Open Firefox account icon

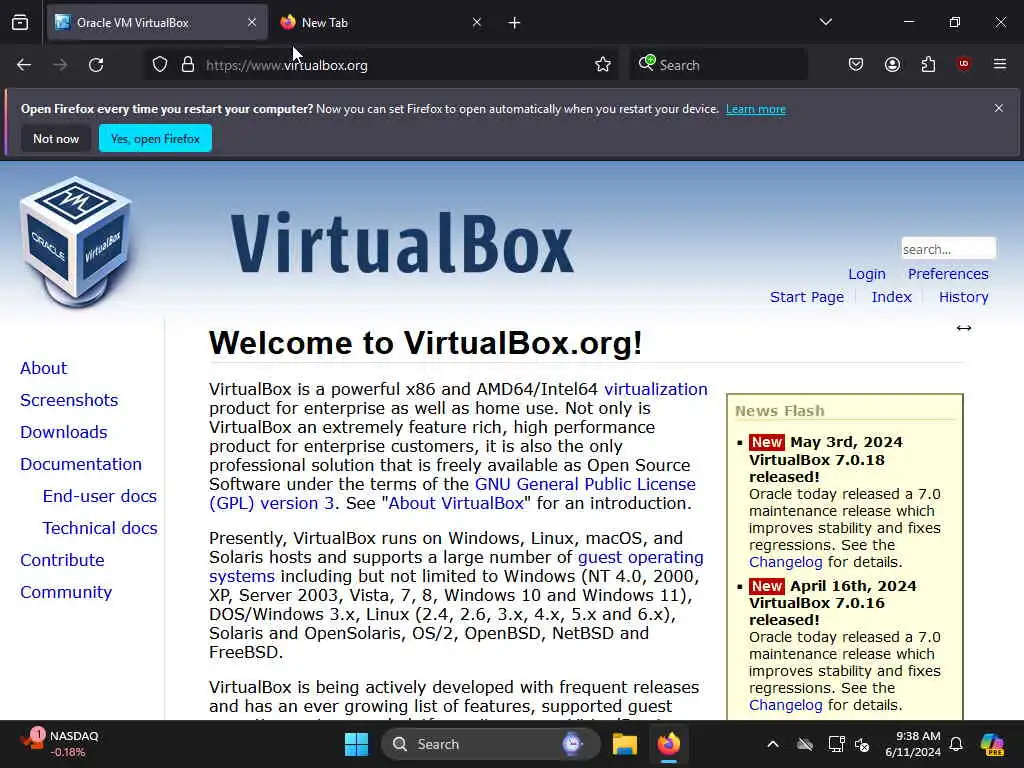[x=892, y=65]
